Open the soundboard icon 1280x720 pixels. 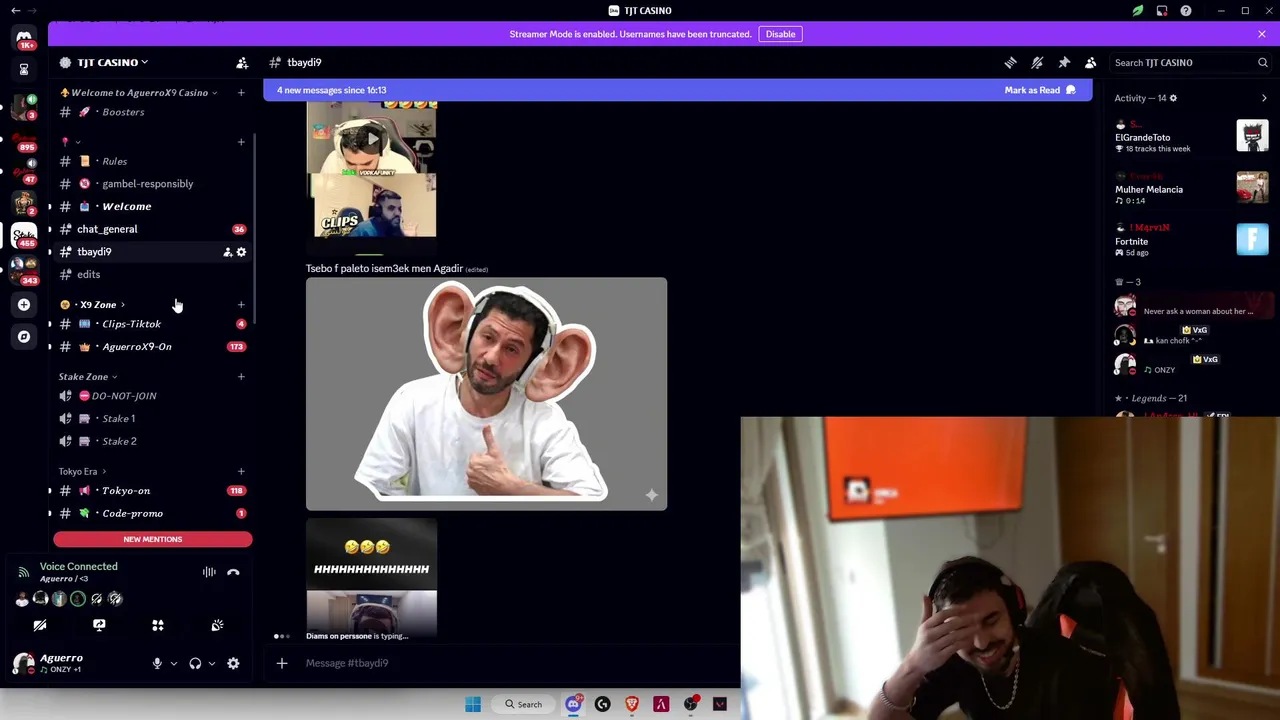click(217, 625)
